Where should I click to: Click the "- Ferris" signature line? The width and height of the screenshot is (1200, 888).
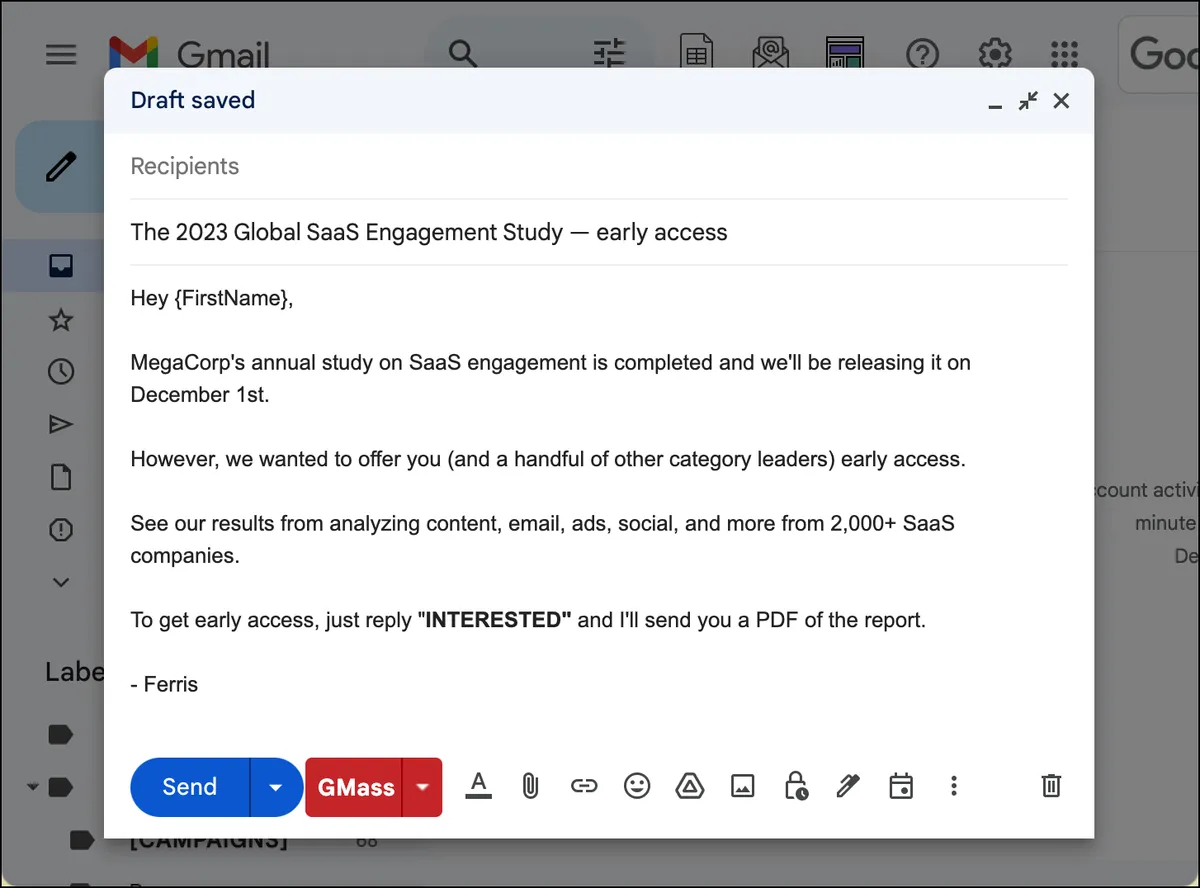pyautogui.click(x=165, y=685)
